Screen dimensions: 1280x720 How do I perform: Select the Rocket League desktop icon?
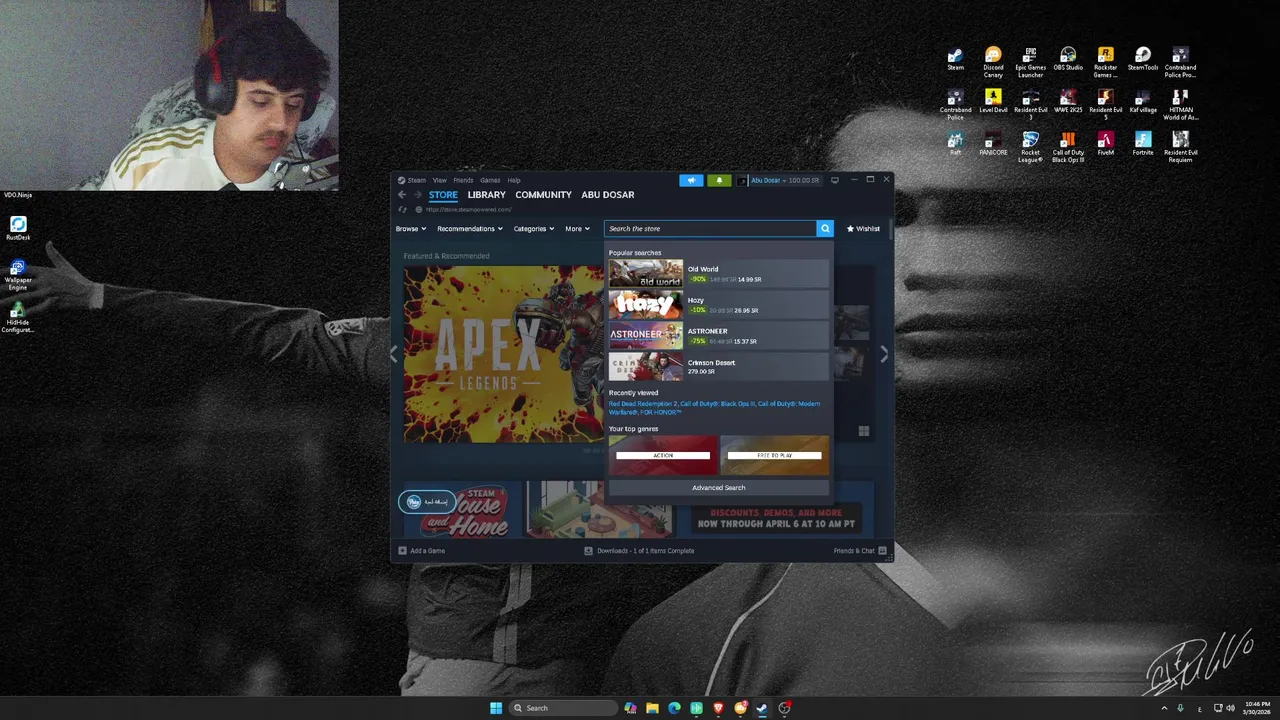1030,147
